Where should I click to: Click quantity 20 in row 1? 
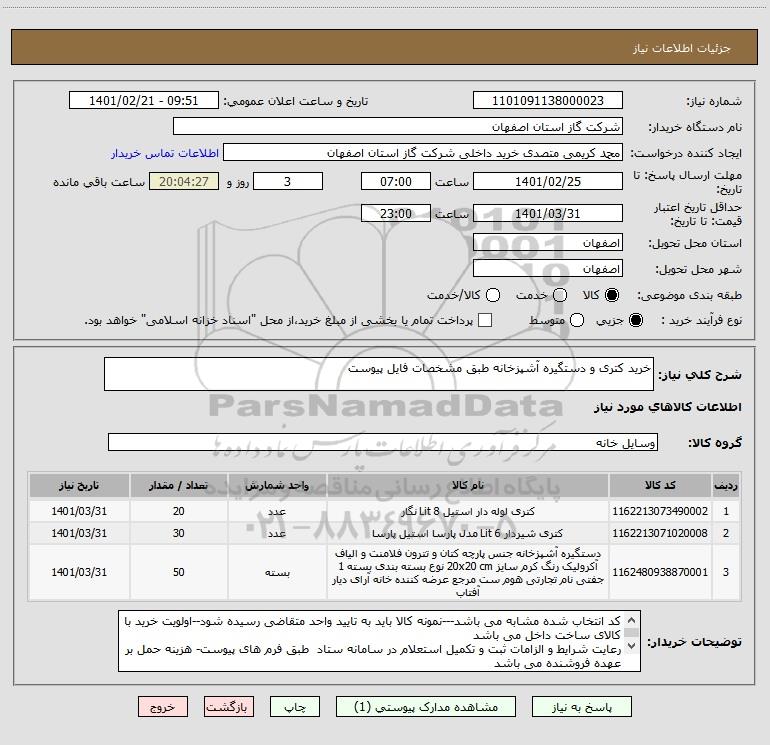178,511
